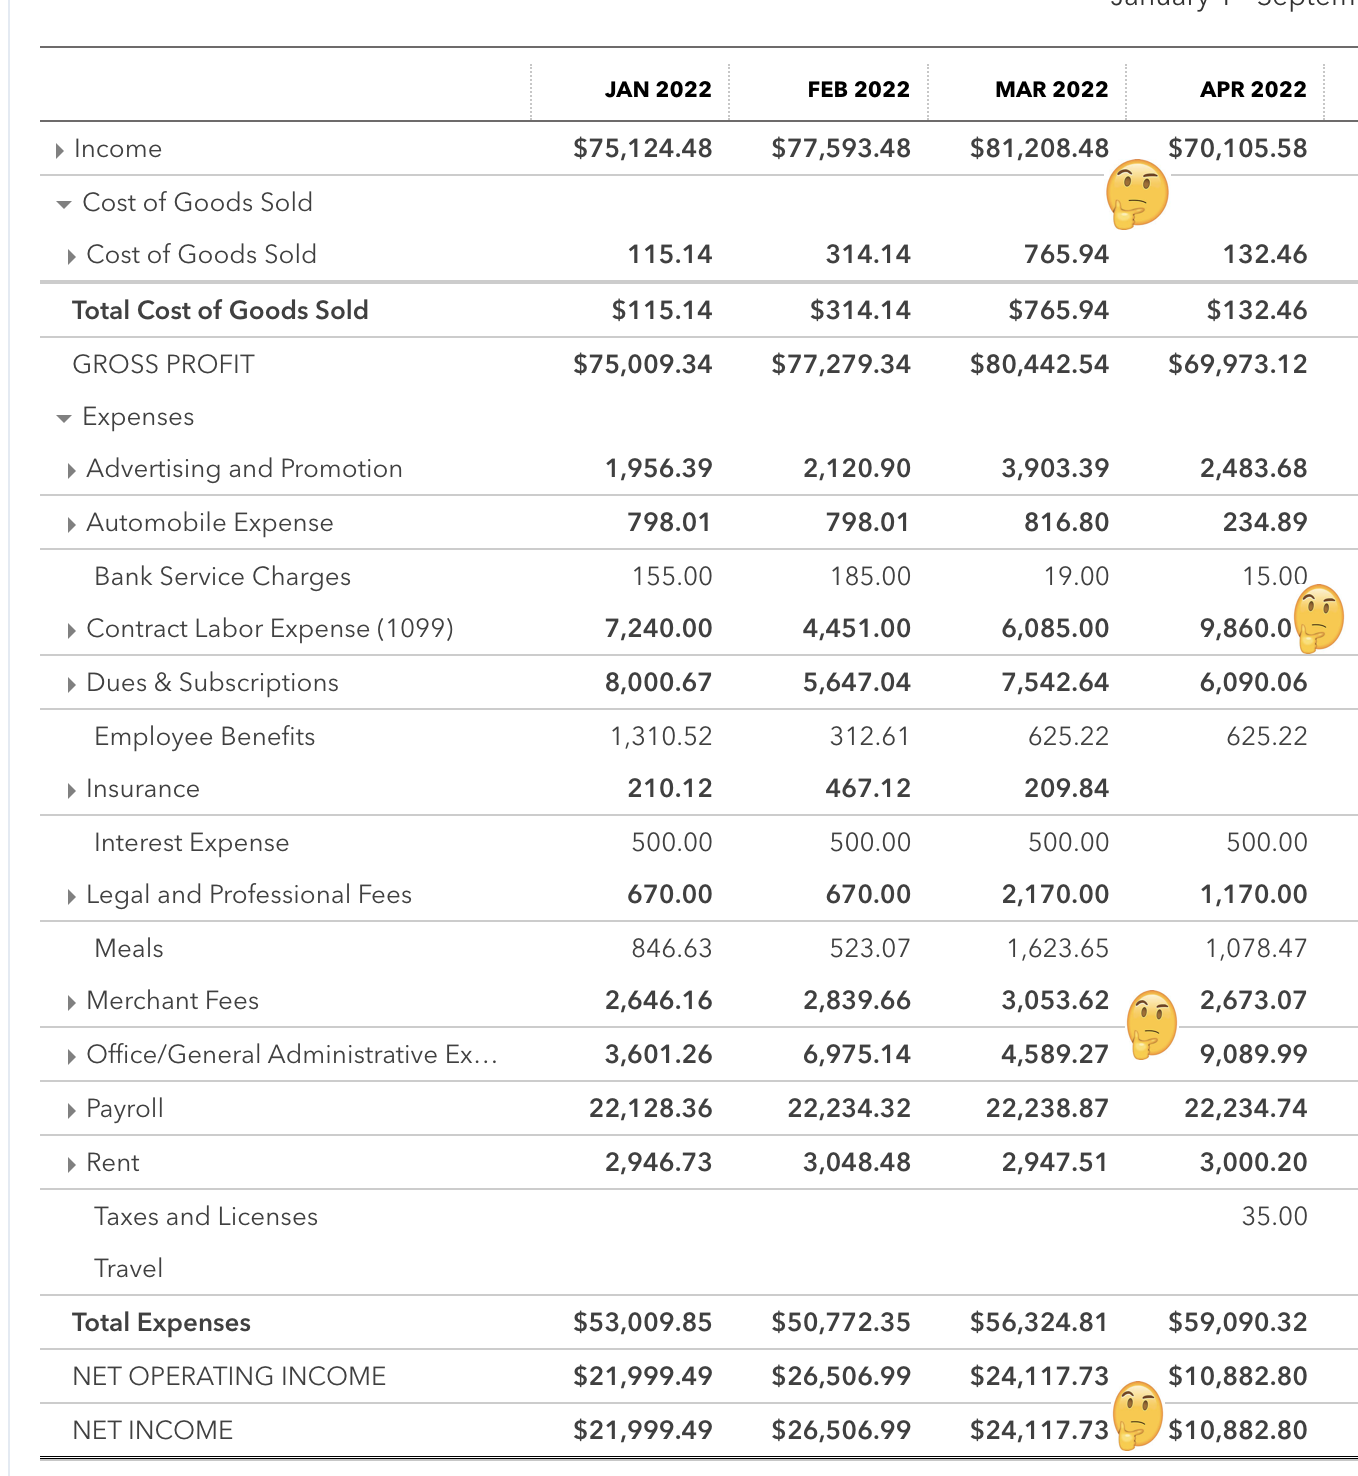Expand the Income row triangle
This screenshot has height=1476, width=1358.
pyautogui.click(x=60, y=150)
